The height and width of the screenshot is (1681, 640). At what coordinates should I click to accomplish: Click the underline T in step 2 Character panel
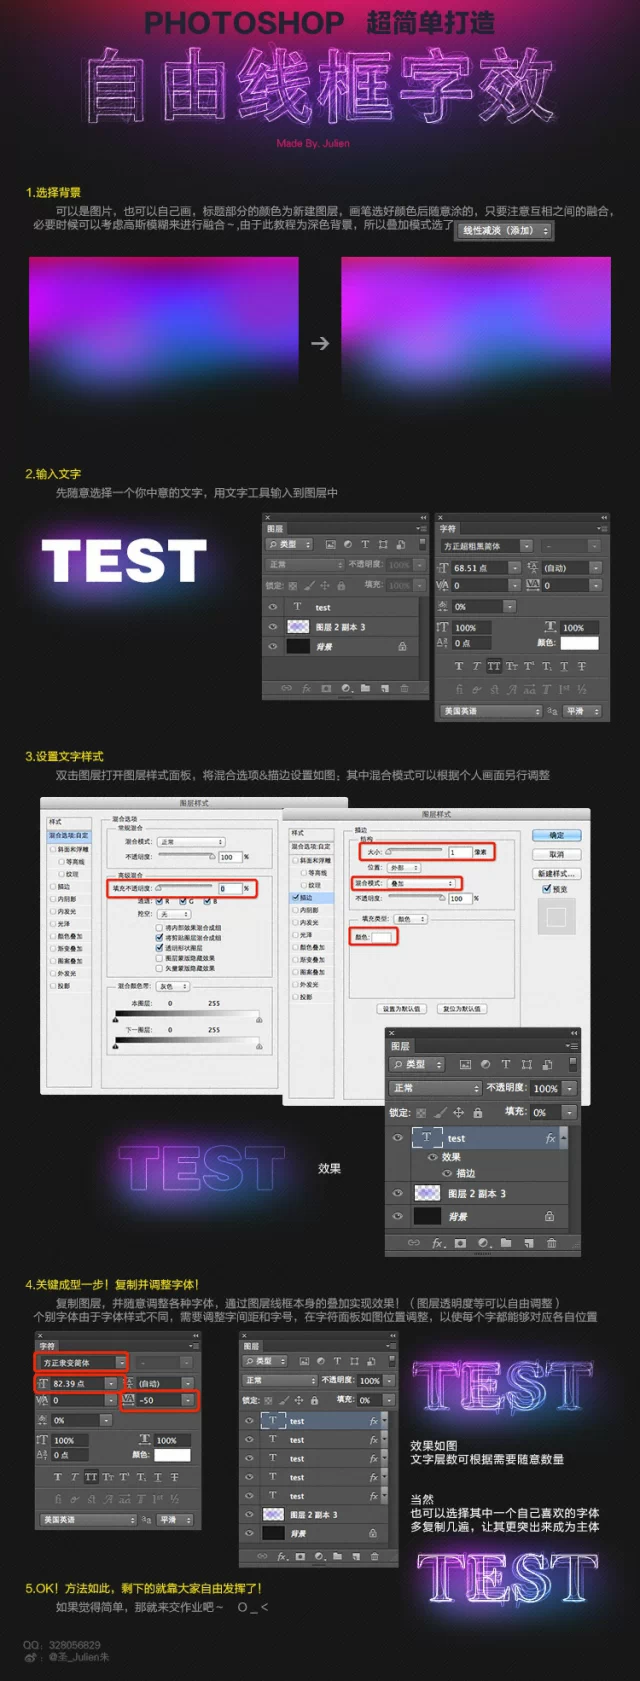click(x=564, y=666)
